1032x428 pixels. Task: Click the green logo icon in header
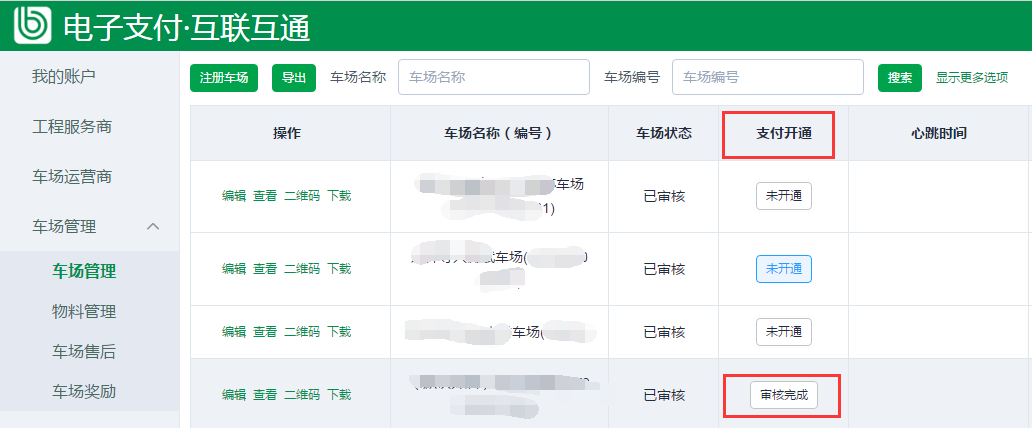click(32, 25)
